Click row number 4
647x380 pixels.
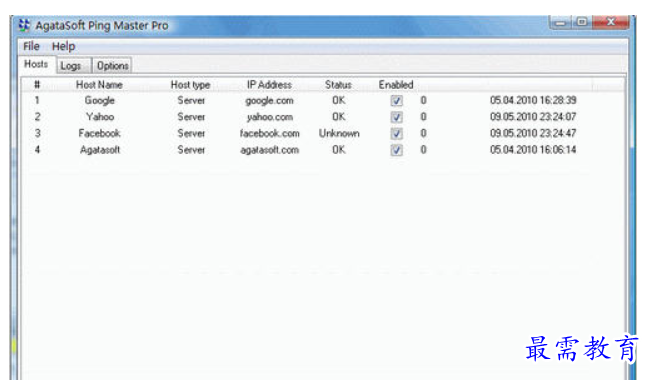coord(37,150)
